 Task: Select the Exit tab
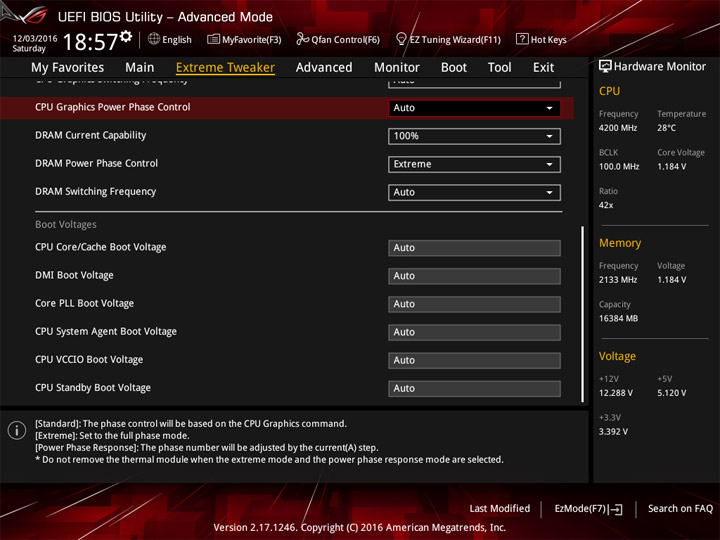click(x=543, y=68)
